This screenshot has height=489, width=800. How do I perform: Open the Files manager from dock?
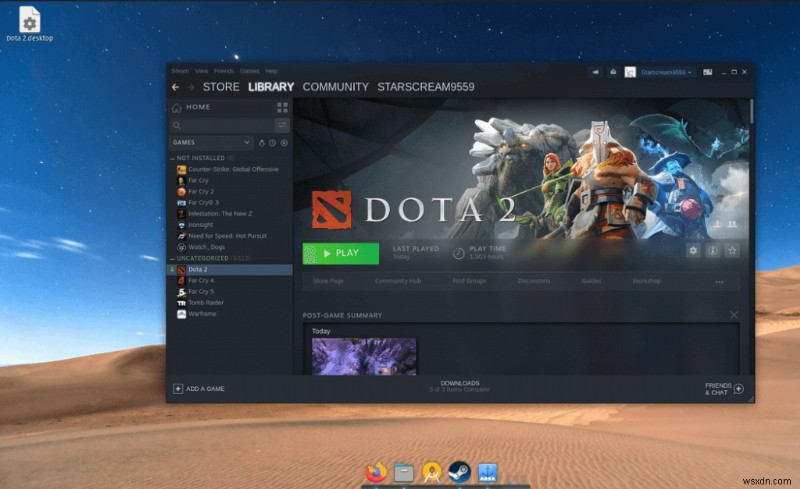(404, 473)
